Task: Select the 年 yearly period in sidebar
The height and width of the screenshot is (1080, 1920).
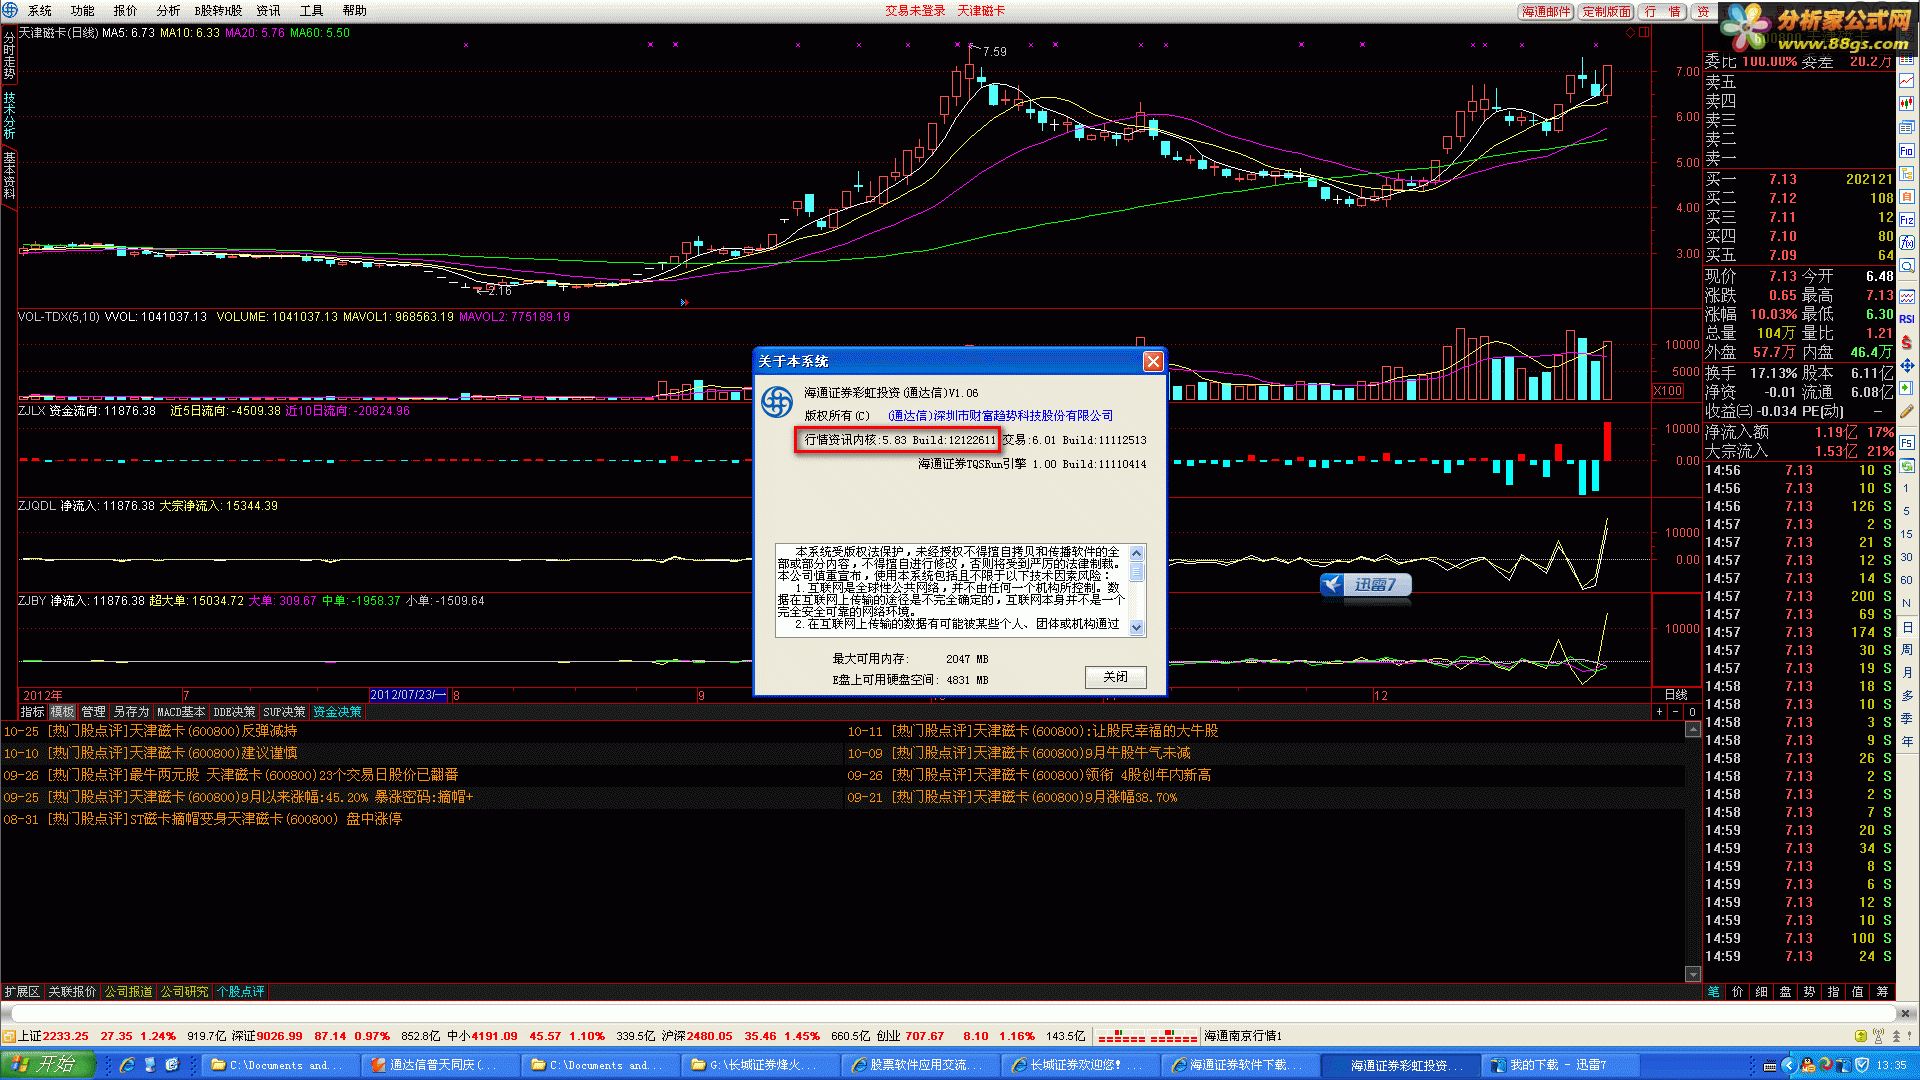Action: [1907, 741]
